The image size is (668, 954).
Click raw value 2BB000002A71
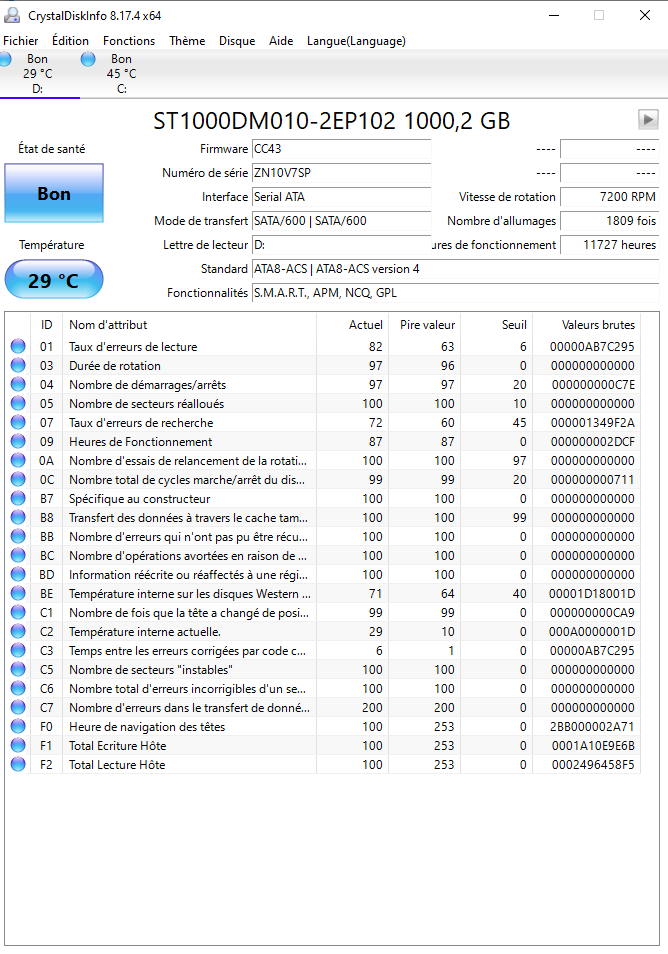(x=592, y=726)
